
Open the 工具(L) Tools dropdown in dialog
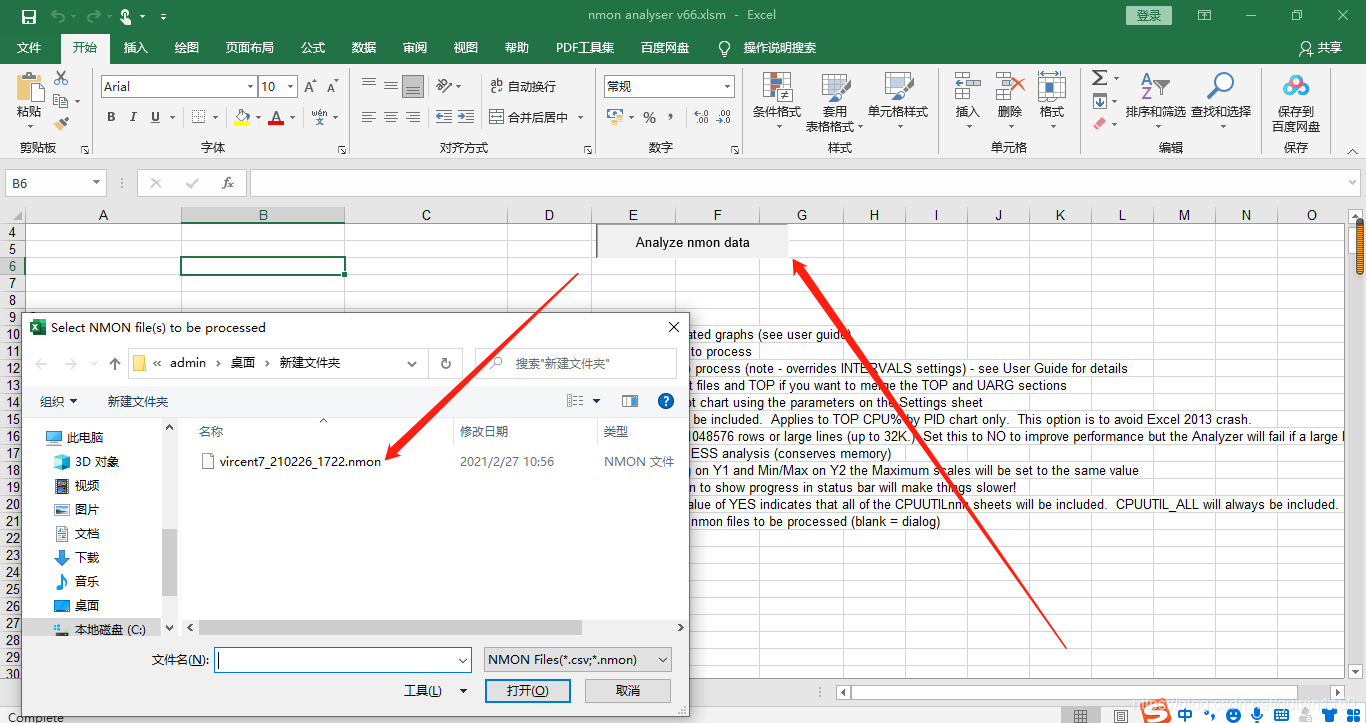[436, 690]
